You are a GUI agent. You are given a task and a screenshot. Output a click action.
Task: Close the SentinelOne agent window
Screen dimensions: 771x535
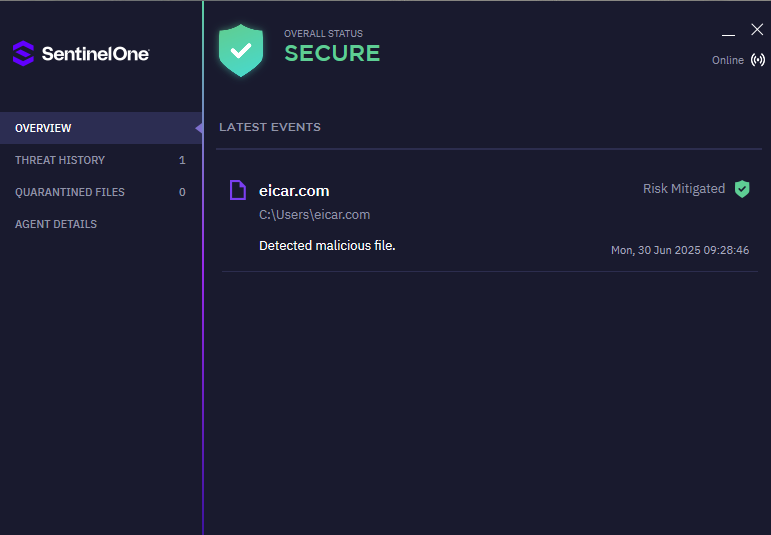pos(757,29)
